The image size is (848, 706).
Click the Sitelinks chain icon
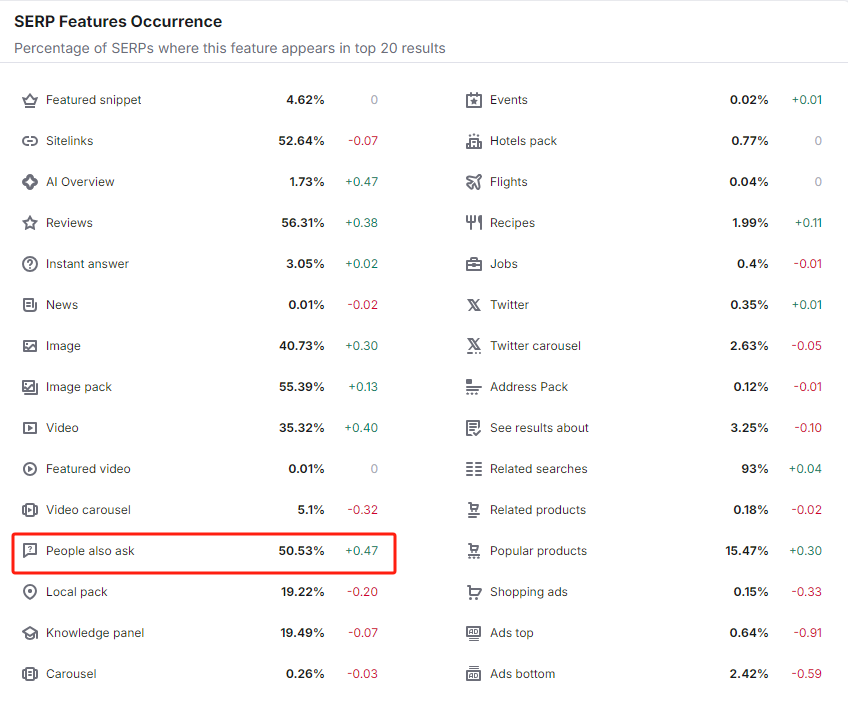coord(30,141)
